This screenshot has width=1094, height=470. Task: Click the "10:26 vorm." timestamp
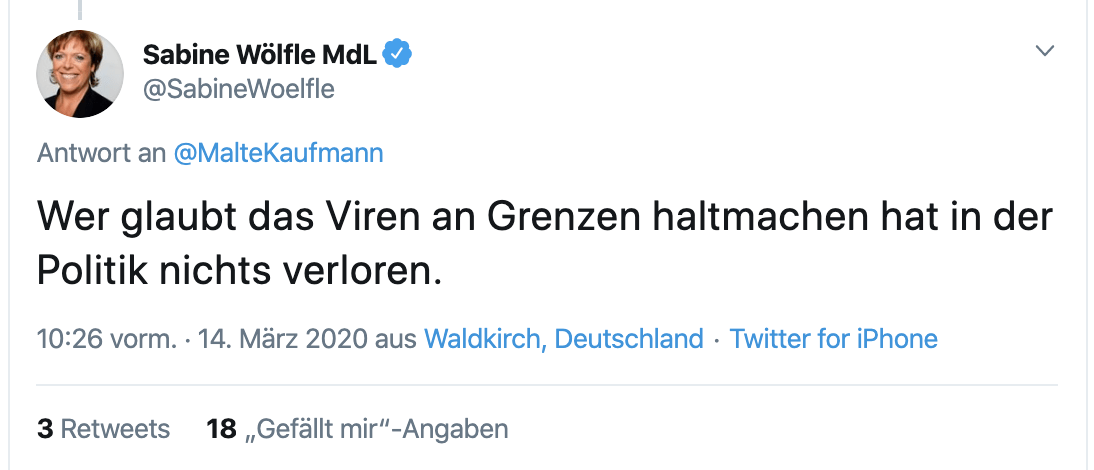click(106, 338)
